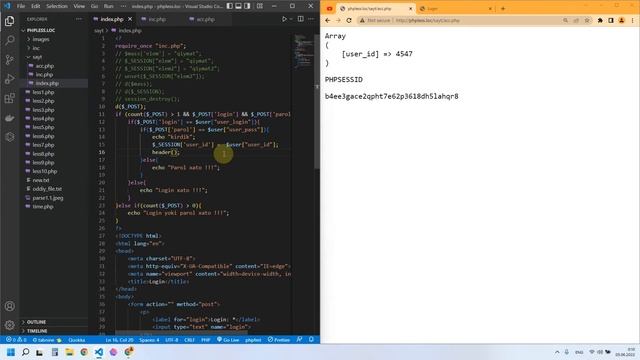Expand the images folder
The height and width of the screenshot is (360, 640).
coord(40,40)
